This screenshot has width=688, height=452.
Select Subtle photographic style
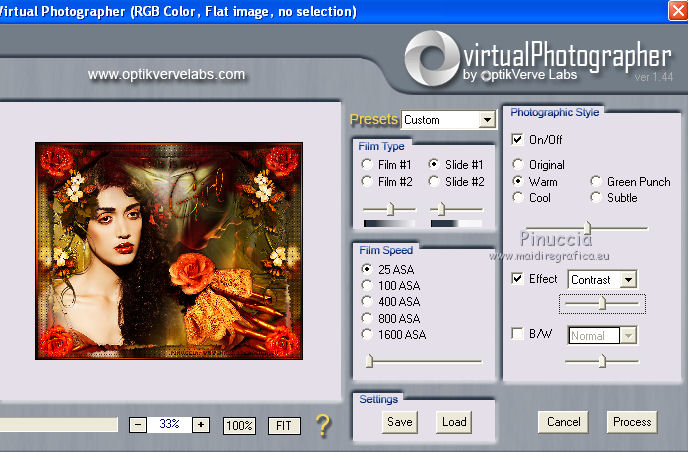(595, 197)
